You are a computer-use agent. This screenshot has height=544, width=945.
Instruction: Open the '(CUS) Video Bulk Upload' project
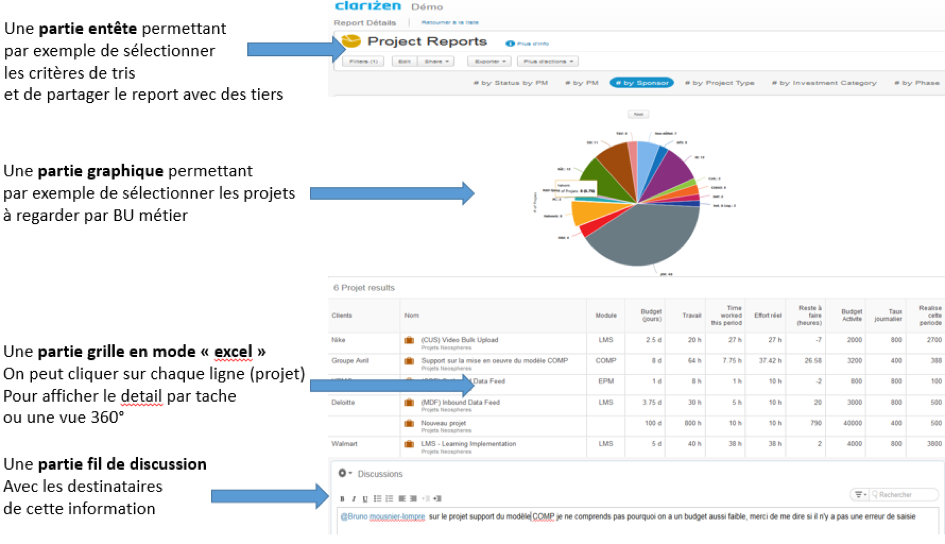click(x=459, y=340)
